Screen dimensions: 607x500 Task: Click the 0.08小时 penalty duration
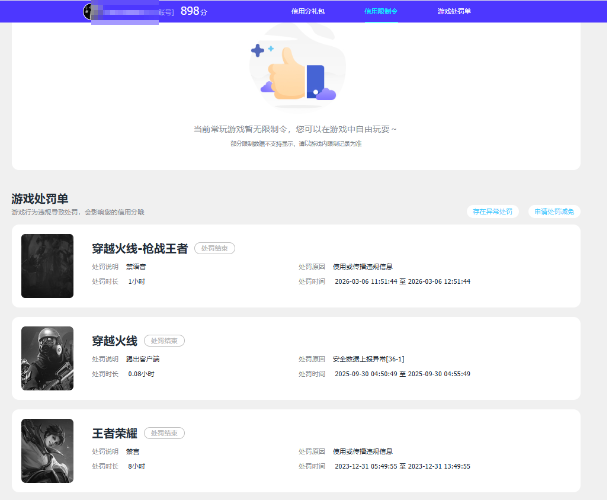coord(141,374)
